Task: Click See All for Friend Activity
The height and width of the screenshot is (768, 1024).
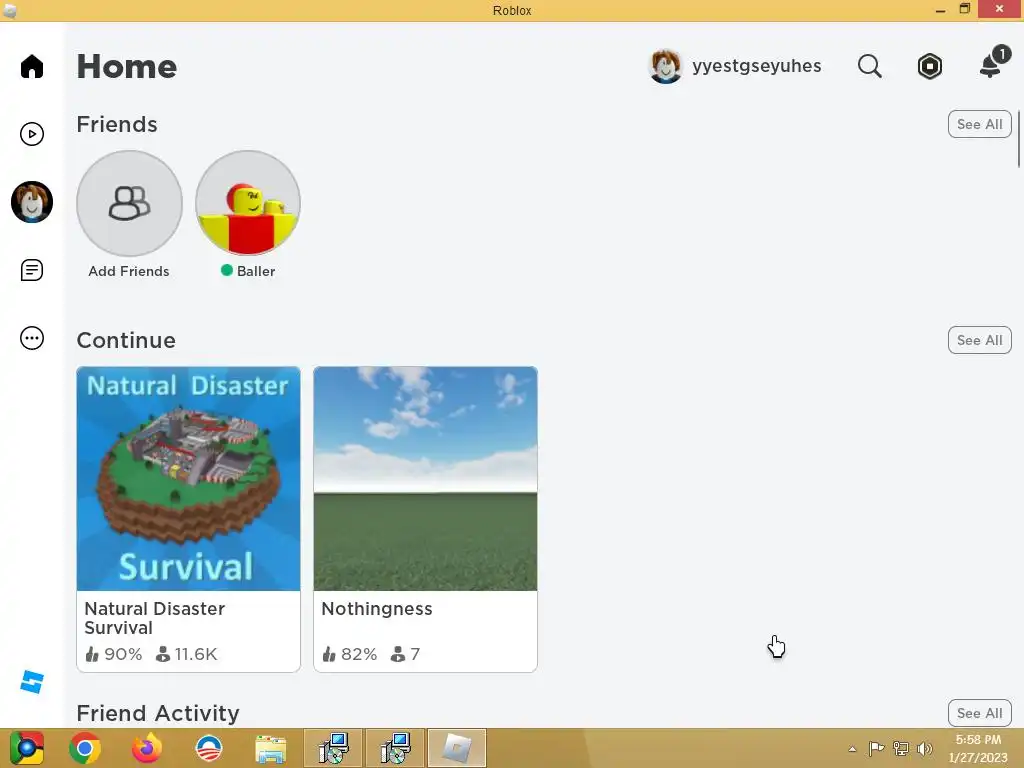Action: pos(980,713)
